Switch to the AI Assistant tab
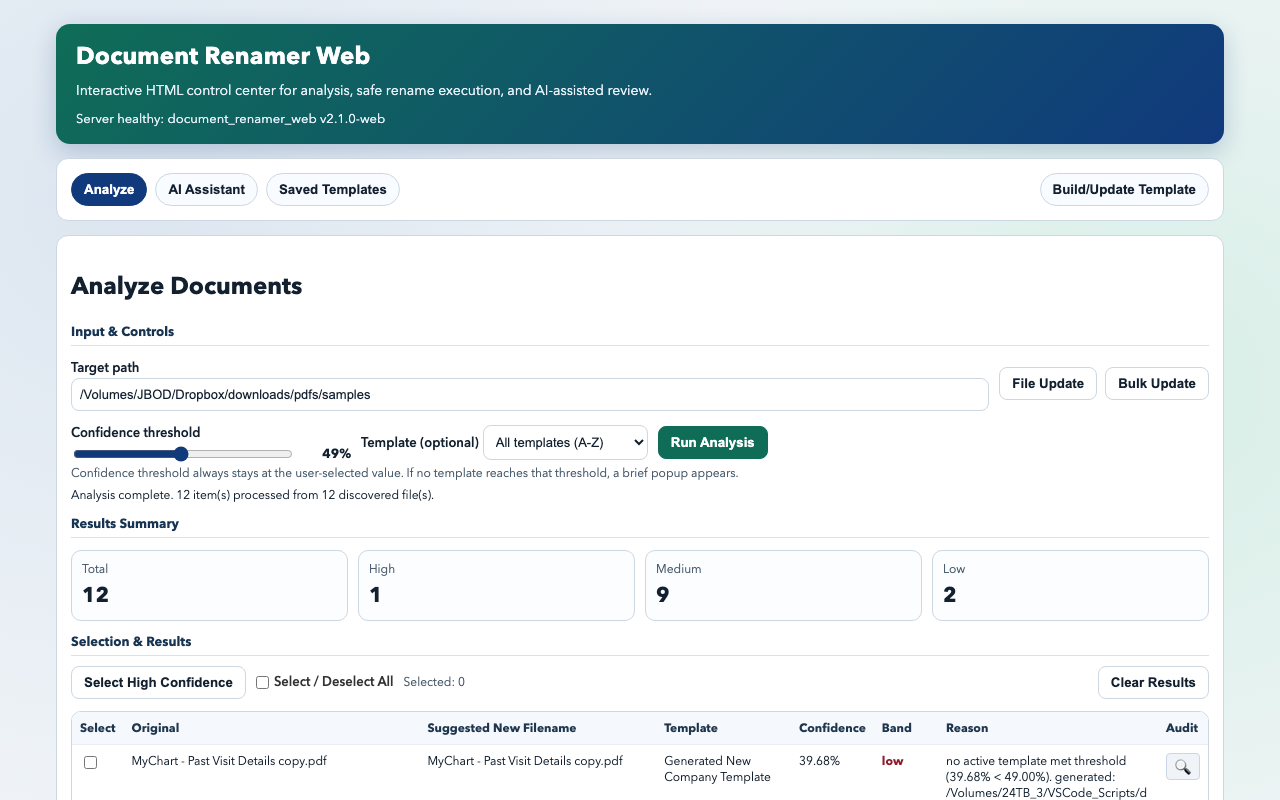This screenshot has height=800, width=1280. (x=207, y=190)
